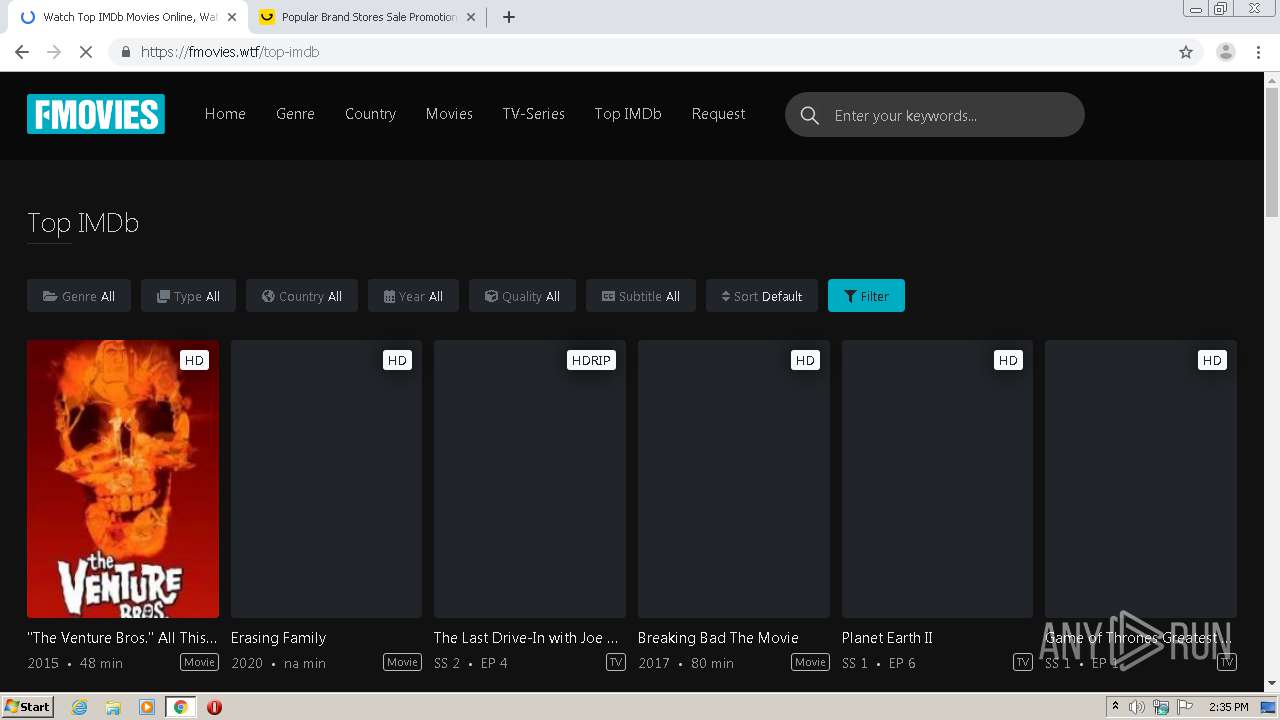The image size is (1280, 720).
Task: Open Chrome three-dot menu
Action: pos(1259,52)
